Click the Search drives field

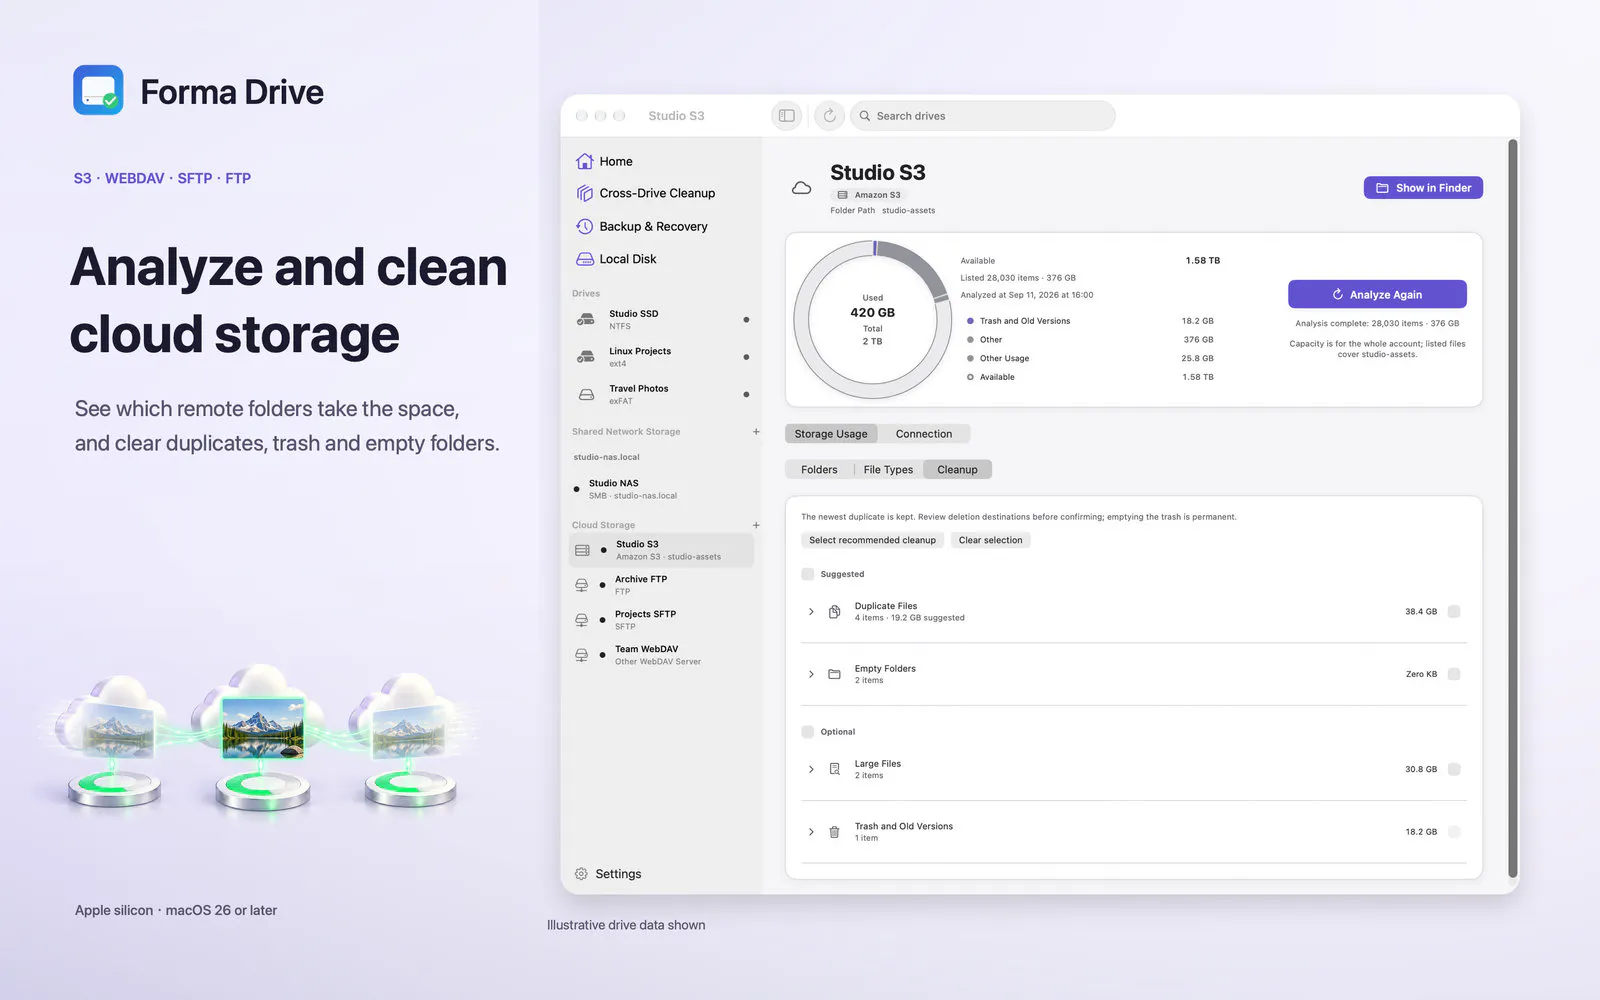(x=983, y=116)
